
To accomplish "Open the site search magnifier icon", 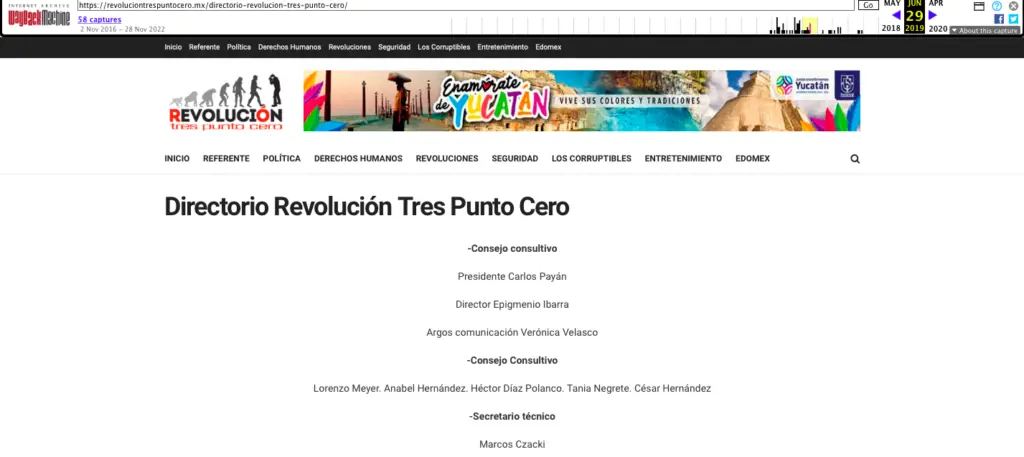I will [x=855, y=159].
